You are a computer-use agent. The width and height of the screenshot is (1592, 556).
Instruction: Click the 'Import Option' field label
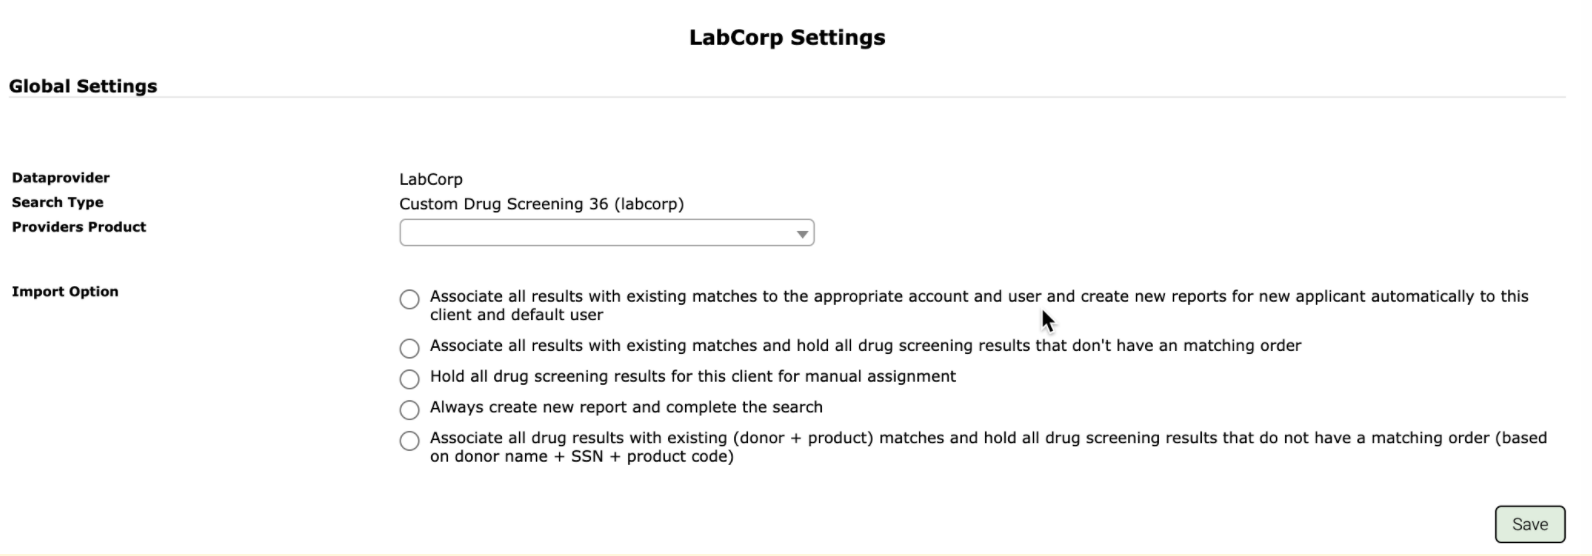coord(65,292)
